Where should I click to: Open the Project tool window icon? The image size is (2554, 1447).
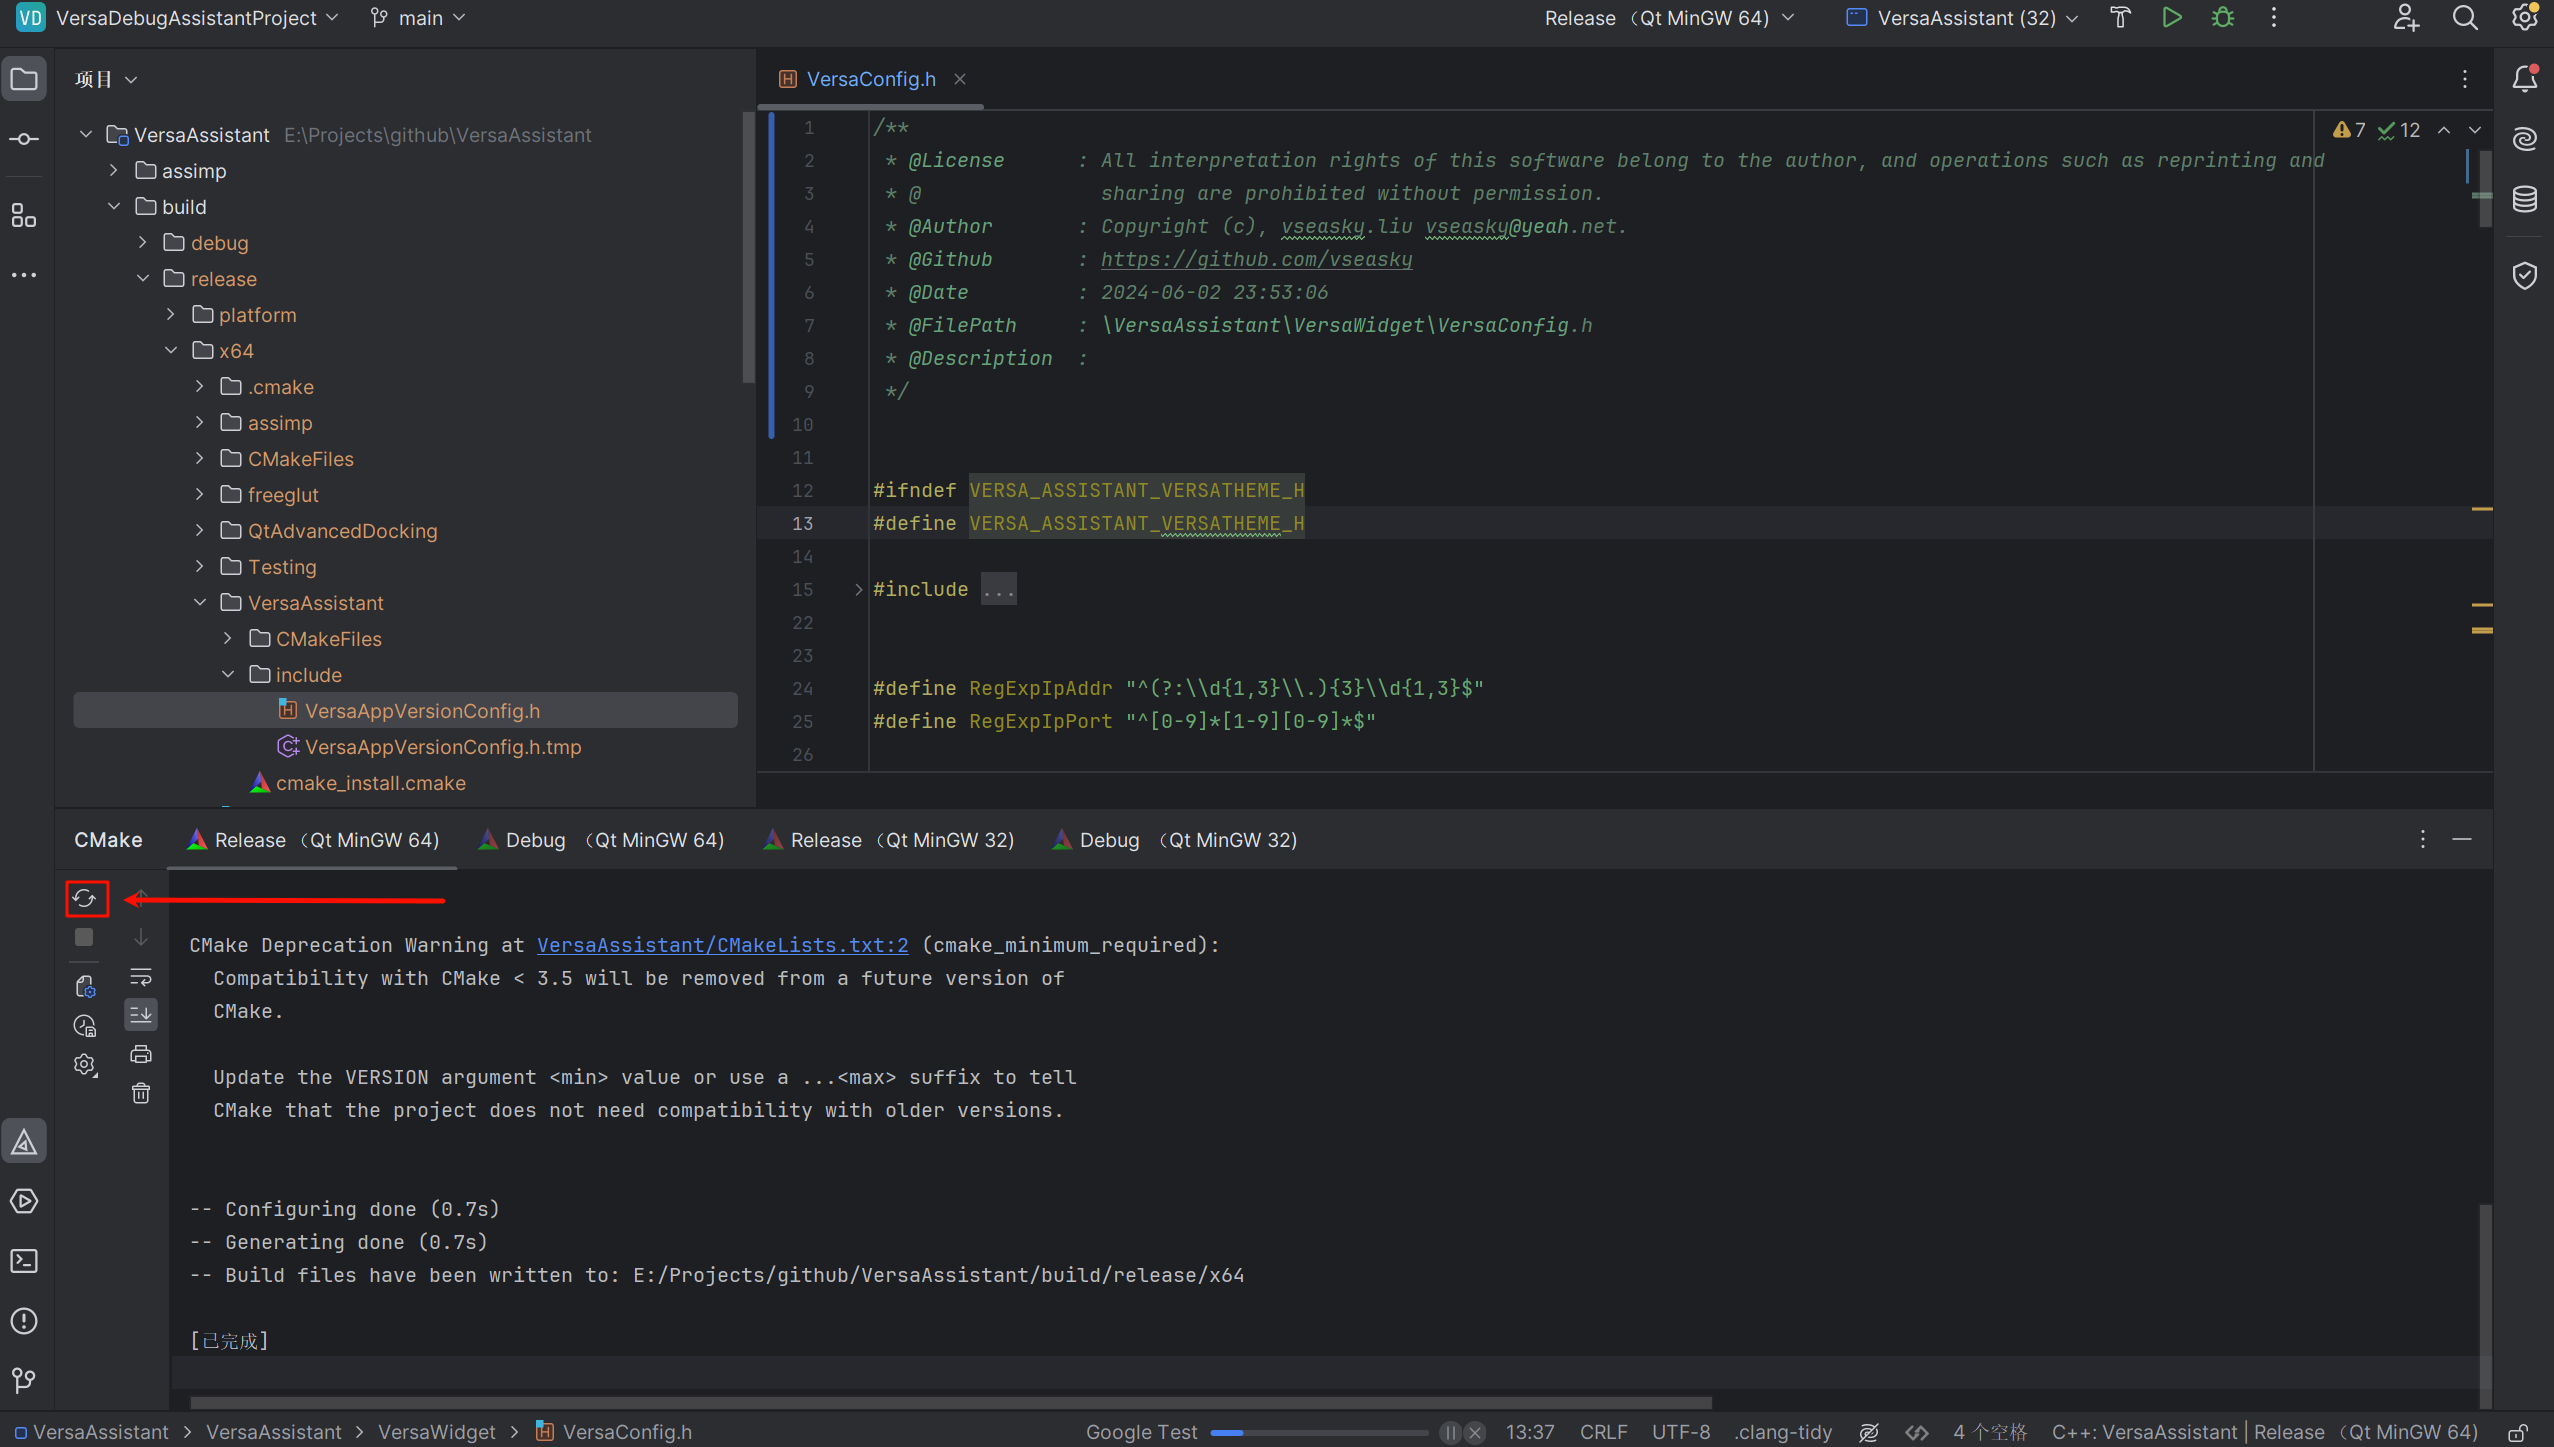[24, 79]
